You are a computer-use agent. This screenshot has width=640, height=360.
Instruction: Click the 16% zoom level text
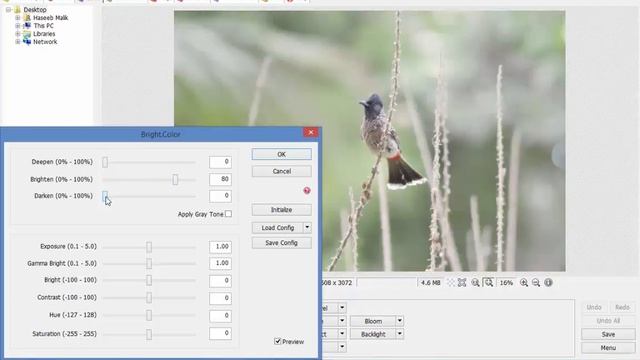pos(506,282)
